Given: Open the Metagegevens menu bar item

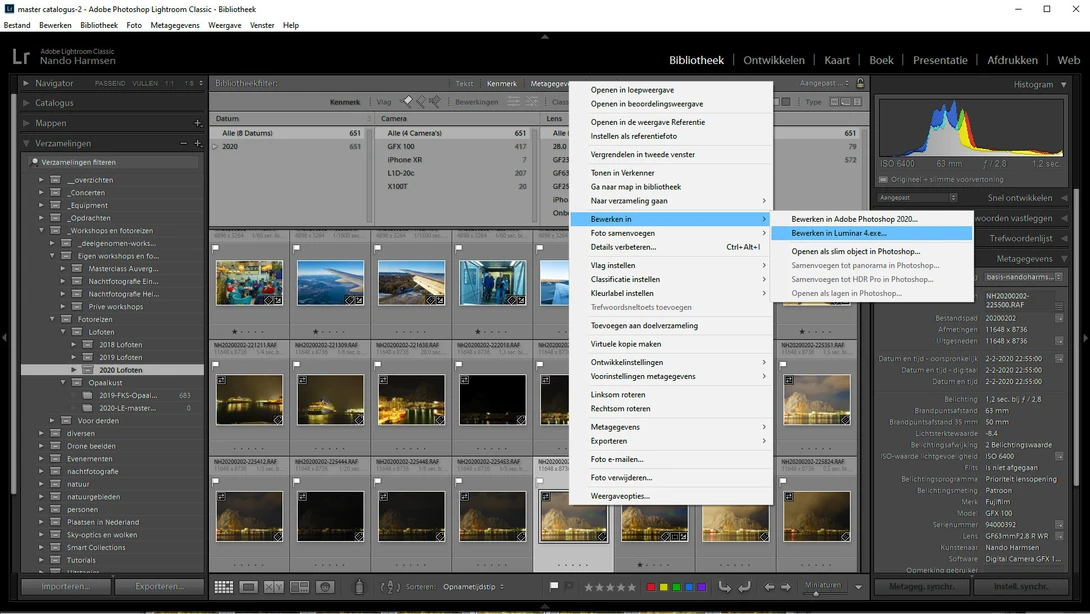Looking at the screenshot, I should click(174, 25).
